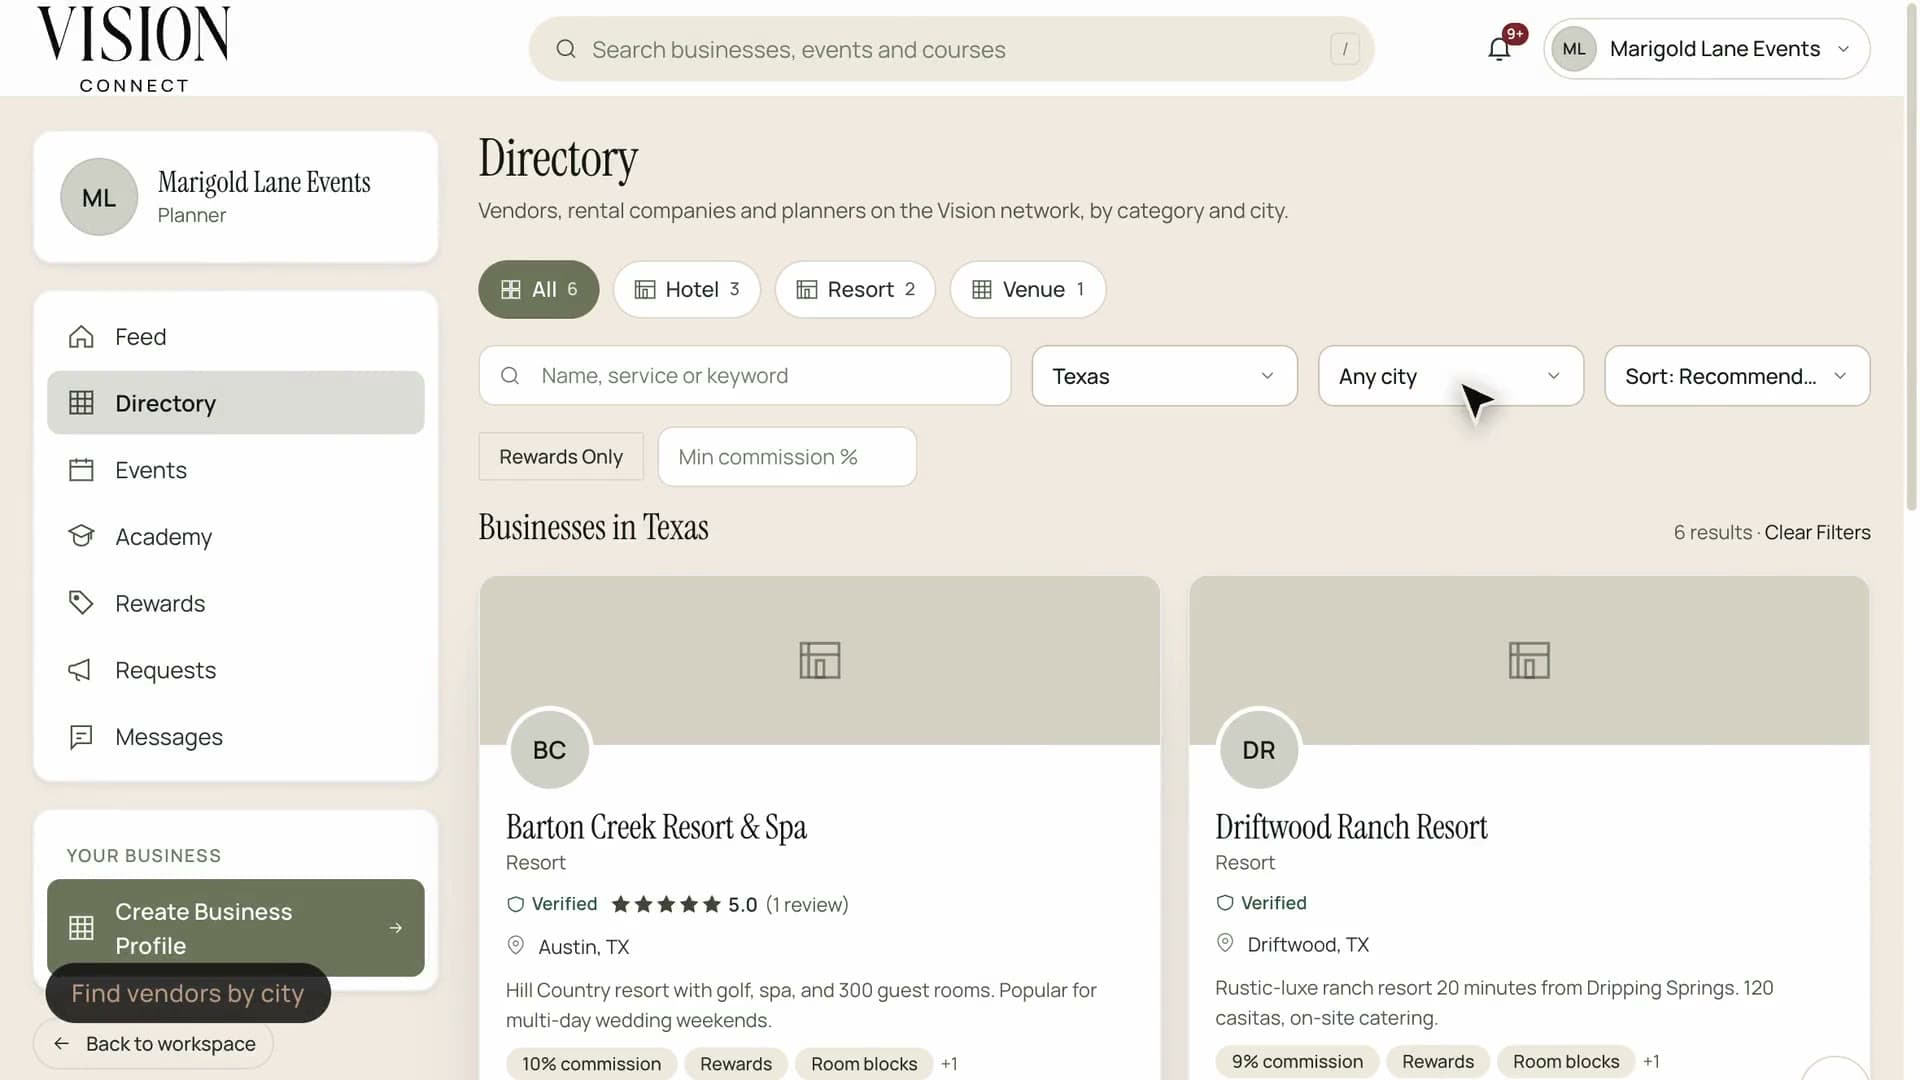The image size is (1920, 1080).
Task: Click the search magnifier in the top bar
Action: point(566,49)
